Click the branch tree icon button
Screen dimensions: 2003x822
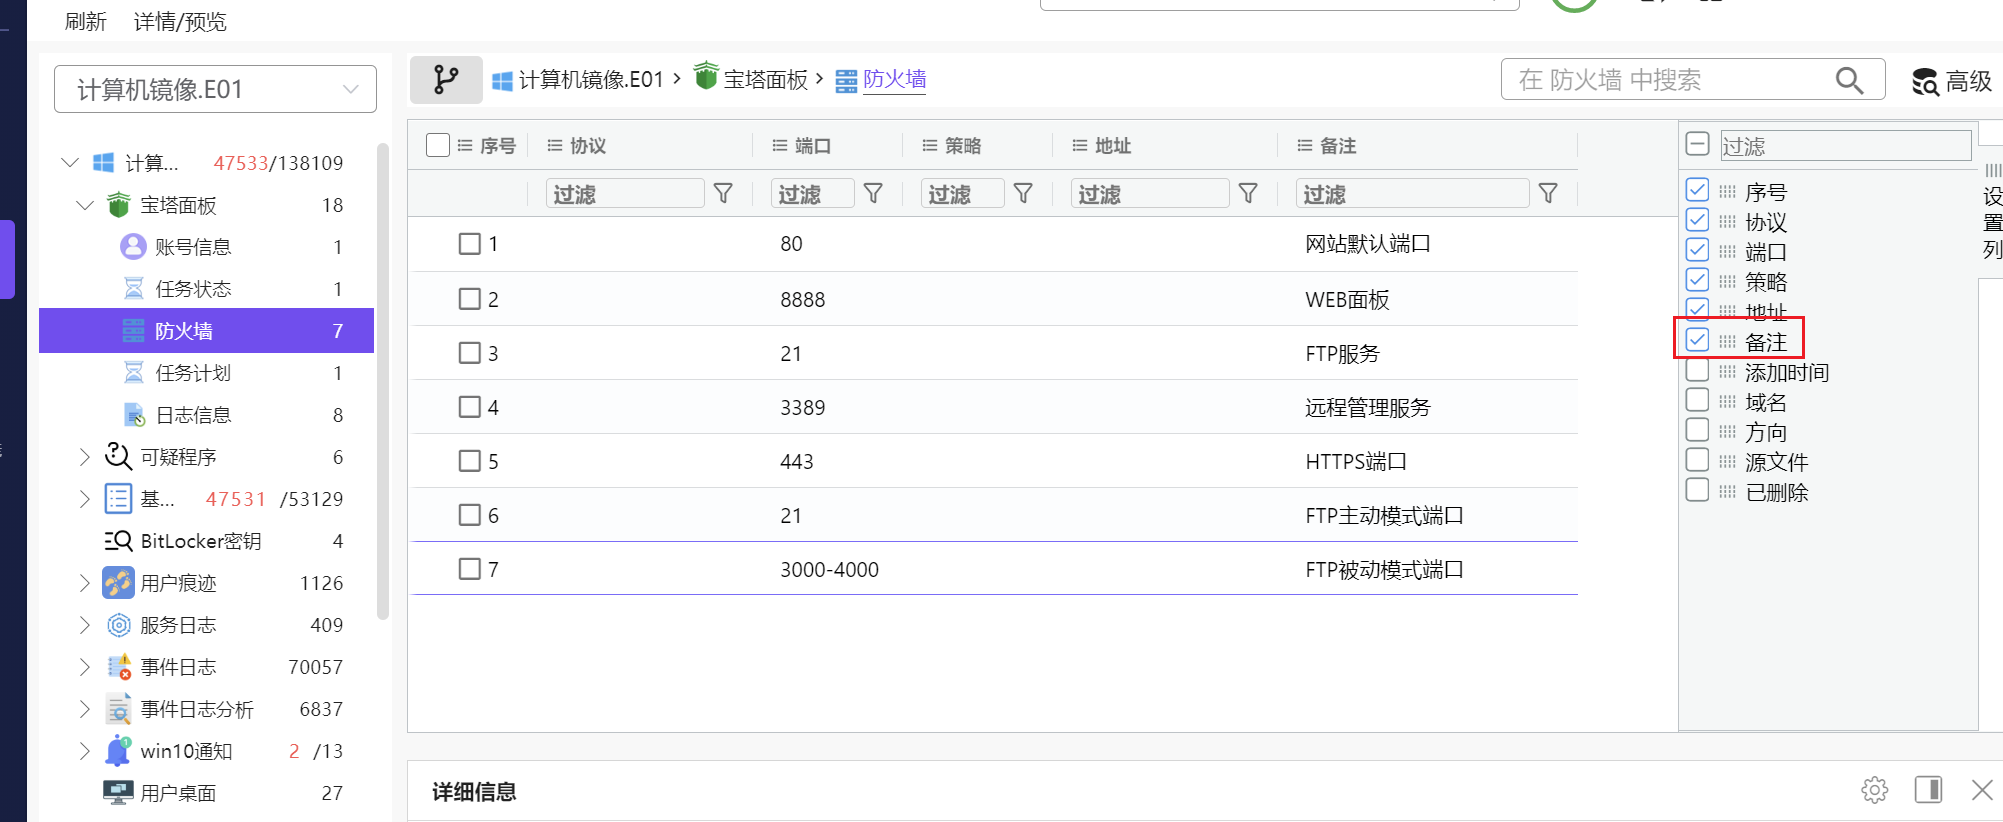pos(446,80)
